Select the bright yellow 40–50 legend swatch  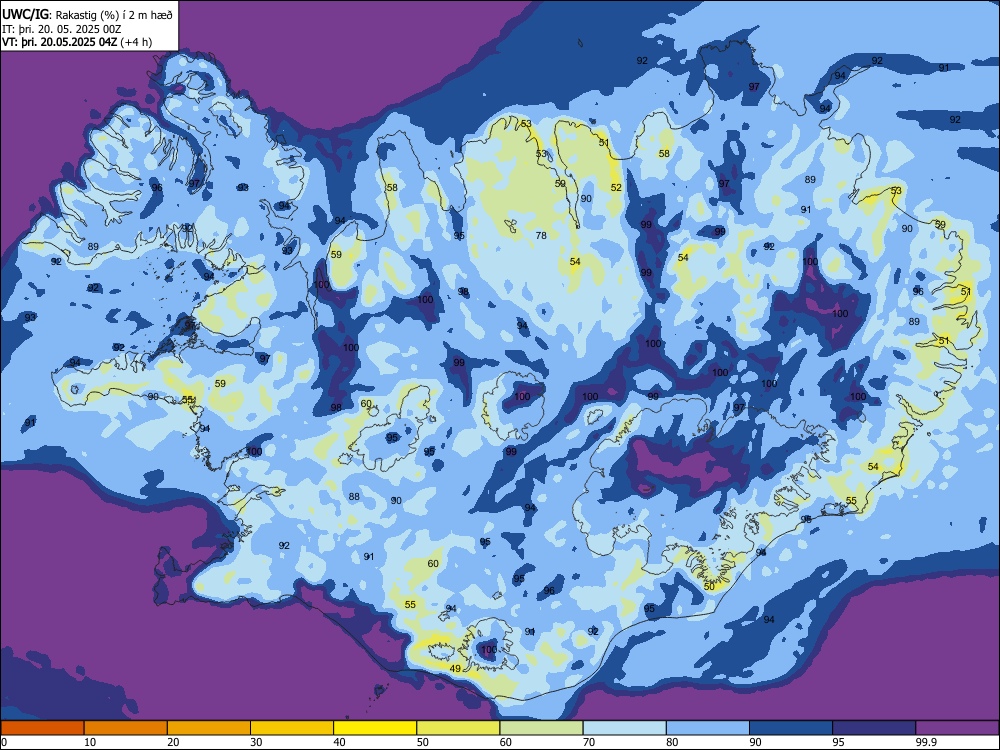(x=375, y=728)
